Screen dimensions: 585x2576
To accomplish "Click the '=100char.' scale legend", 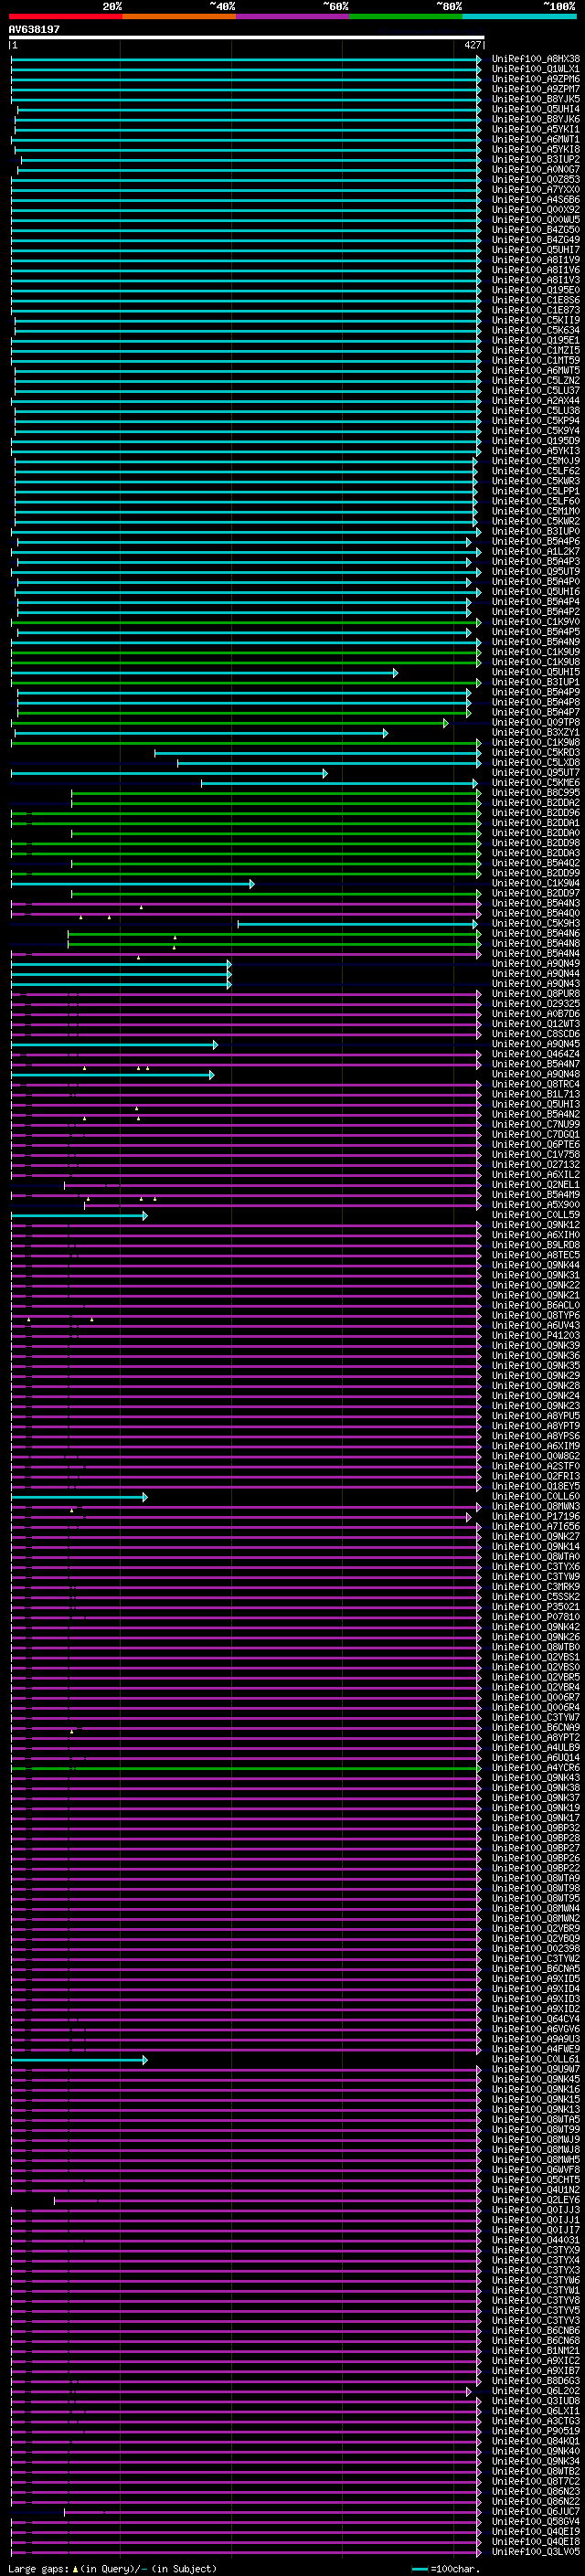I will [x=454, y=2569].
